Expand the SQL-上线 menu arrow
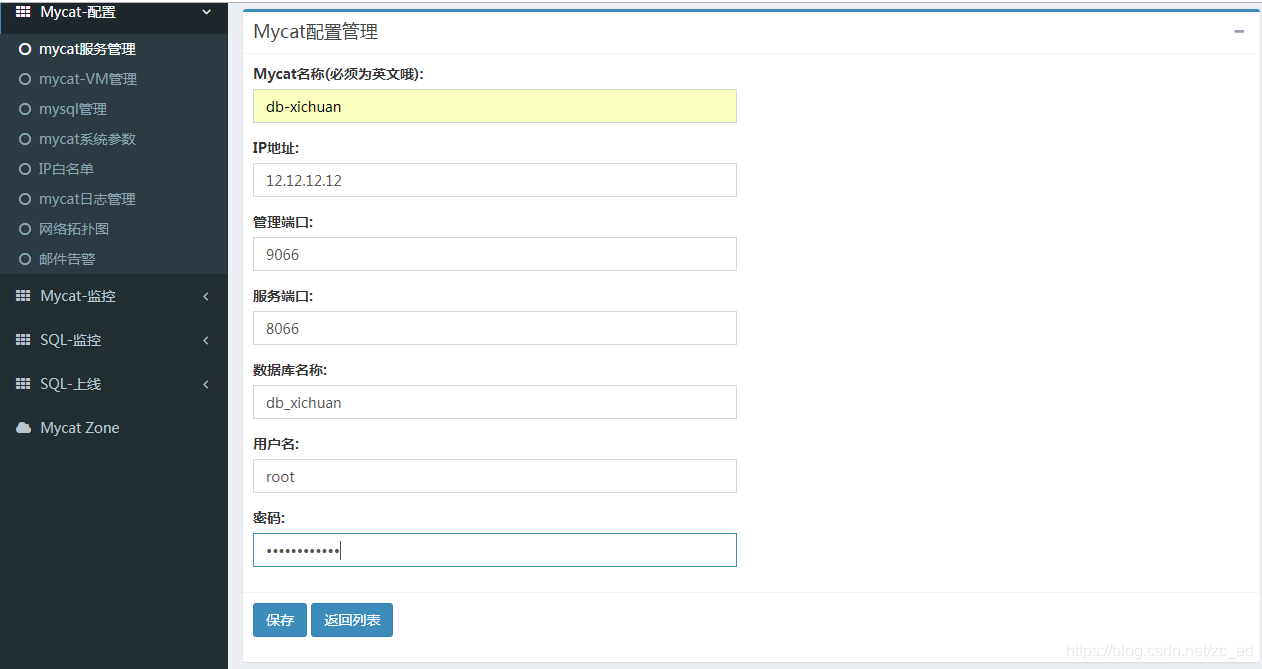Viewport: 1262px width, 669px height. (206, 384)
